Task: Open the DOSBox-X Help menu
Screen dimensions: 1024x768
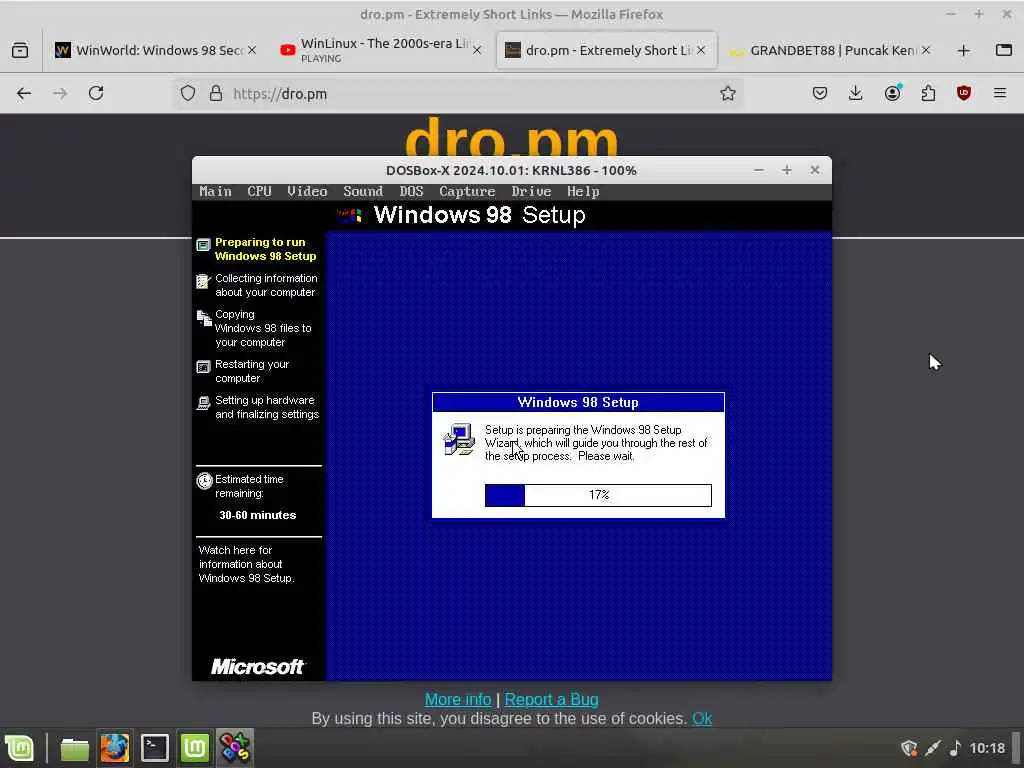Action: coord(583,191)
